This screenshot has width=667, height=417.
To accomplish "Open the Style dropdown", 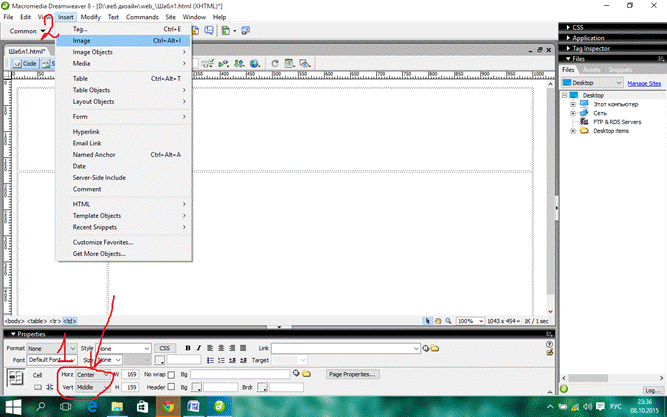I will pyautogui.click(x=123, y=348).
